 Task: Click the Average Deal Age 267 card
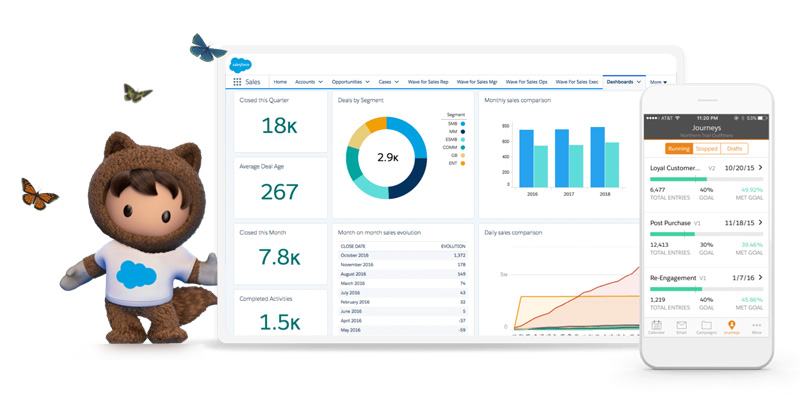(x=280, y=187)
